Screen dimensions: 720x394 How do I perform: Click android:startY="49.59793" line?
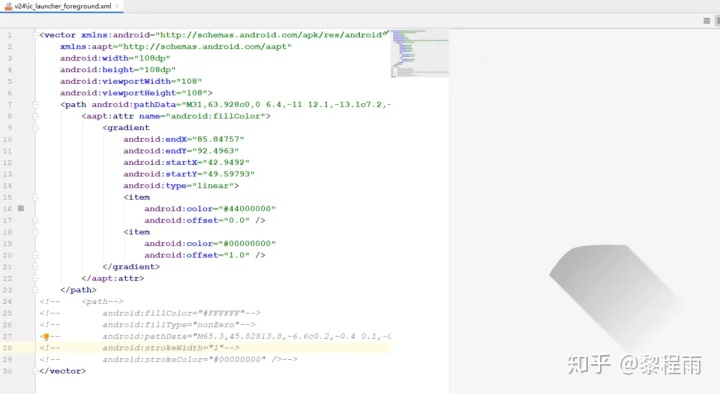[x=189, y=174]
